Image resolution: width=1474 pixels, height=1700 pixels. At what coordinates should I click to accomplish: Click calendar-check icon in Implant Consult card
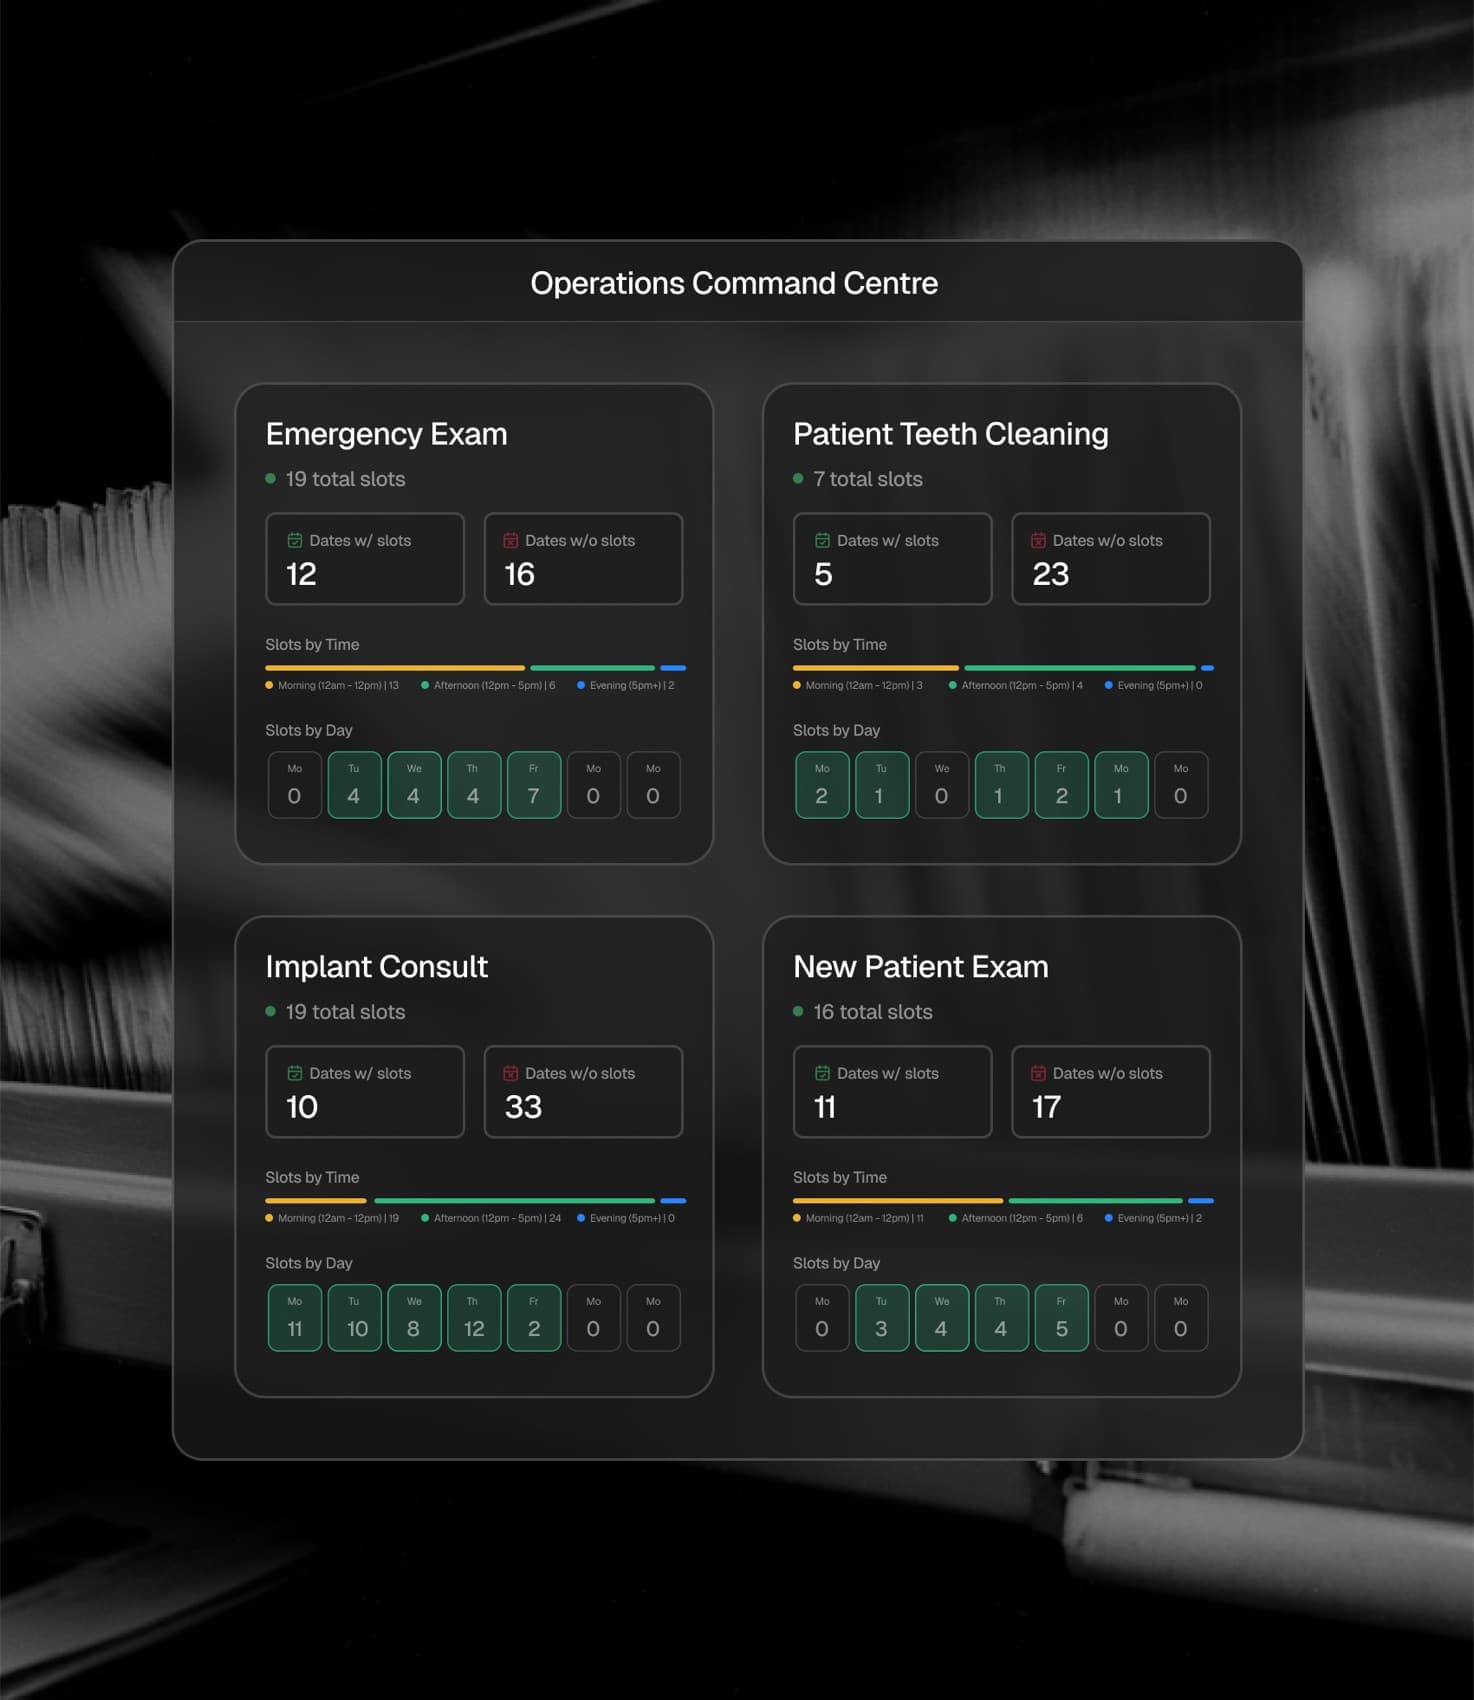pyautogui.click(x=295, y=1073)
